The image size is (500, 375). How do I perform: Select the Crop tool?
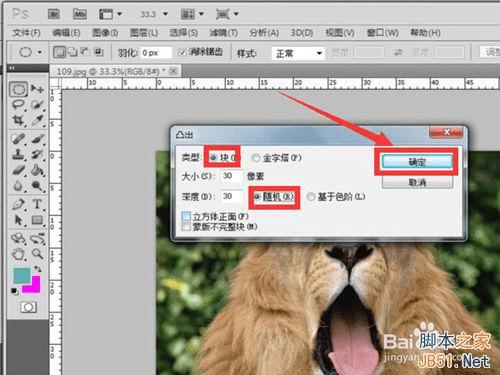pos(18,120)
